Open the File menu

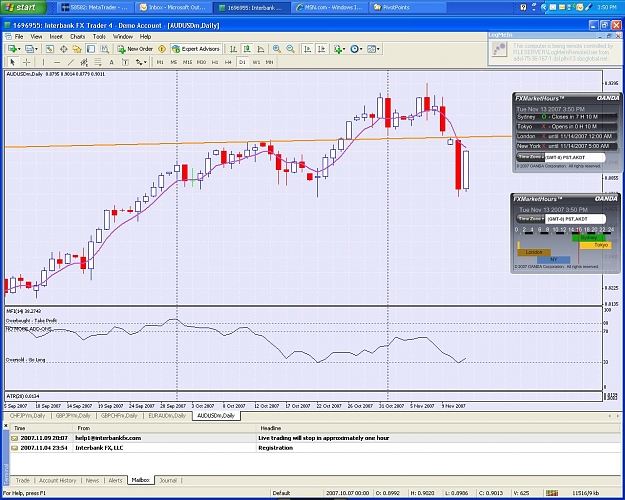19,36
